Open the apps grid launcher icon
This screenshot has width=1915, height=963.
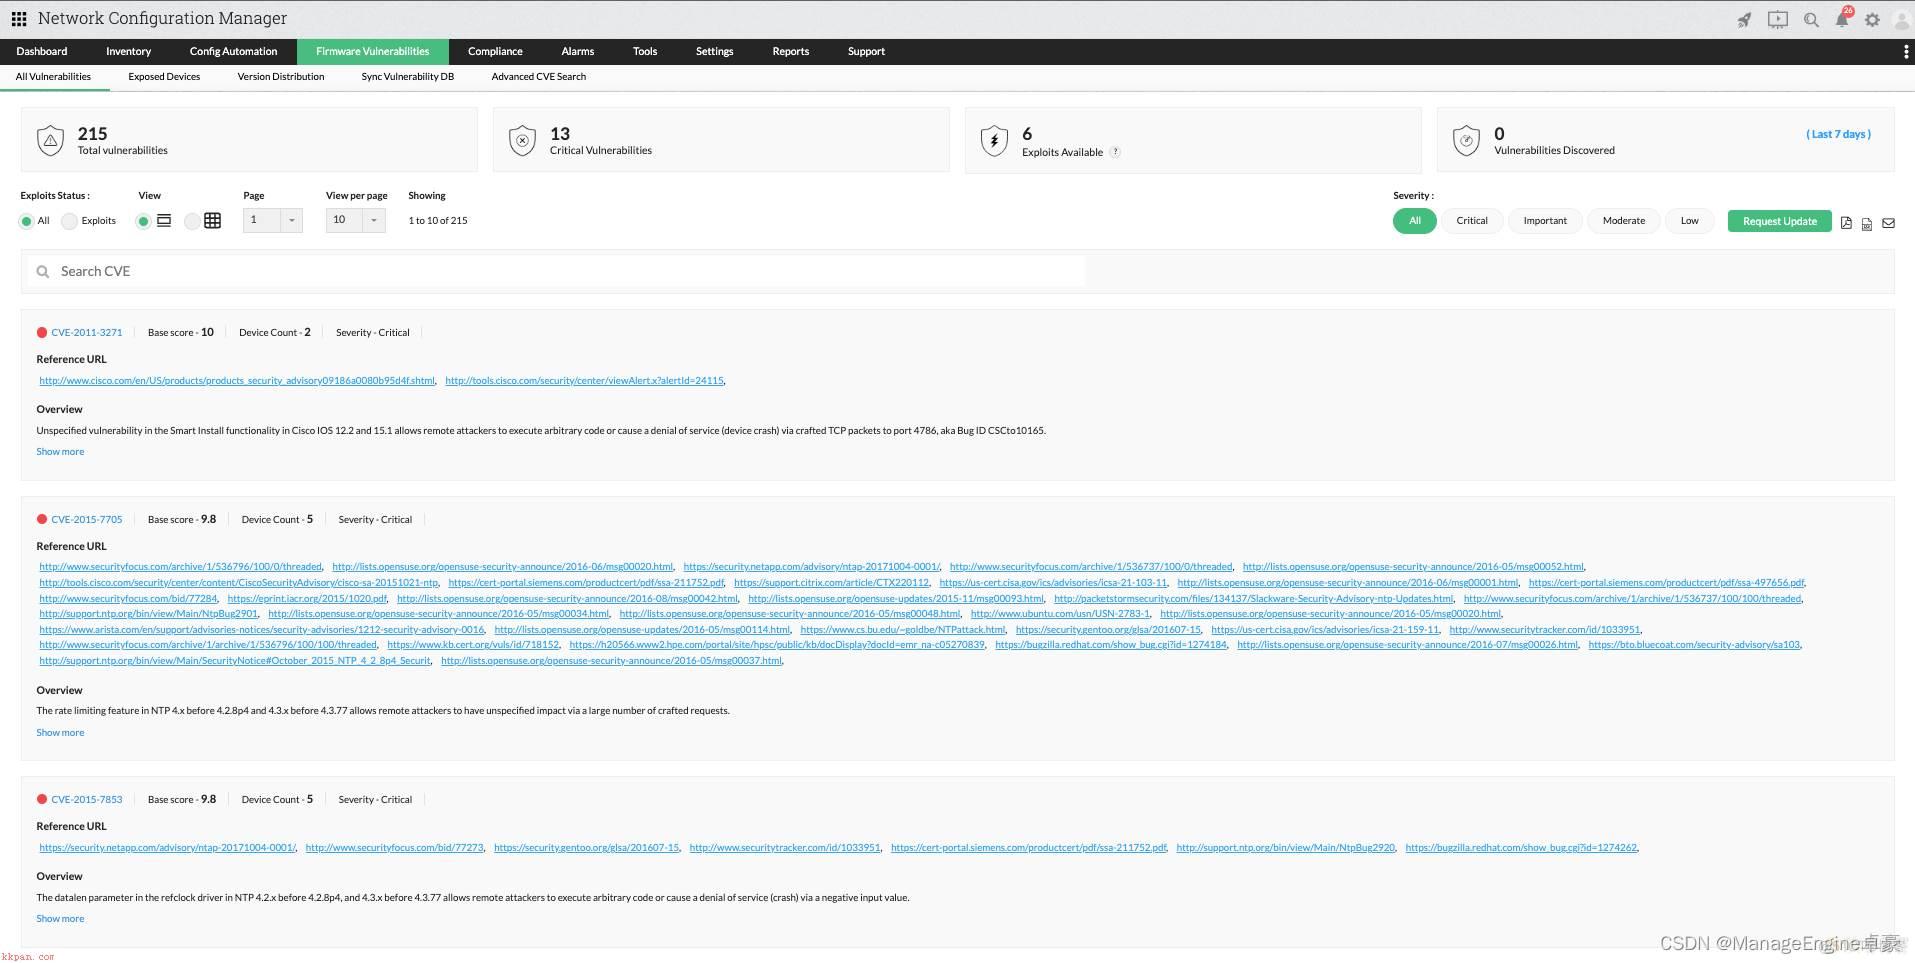[19, 19]
